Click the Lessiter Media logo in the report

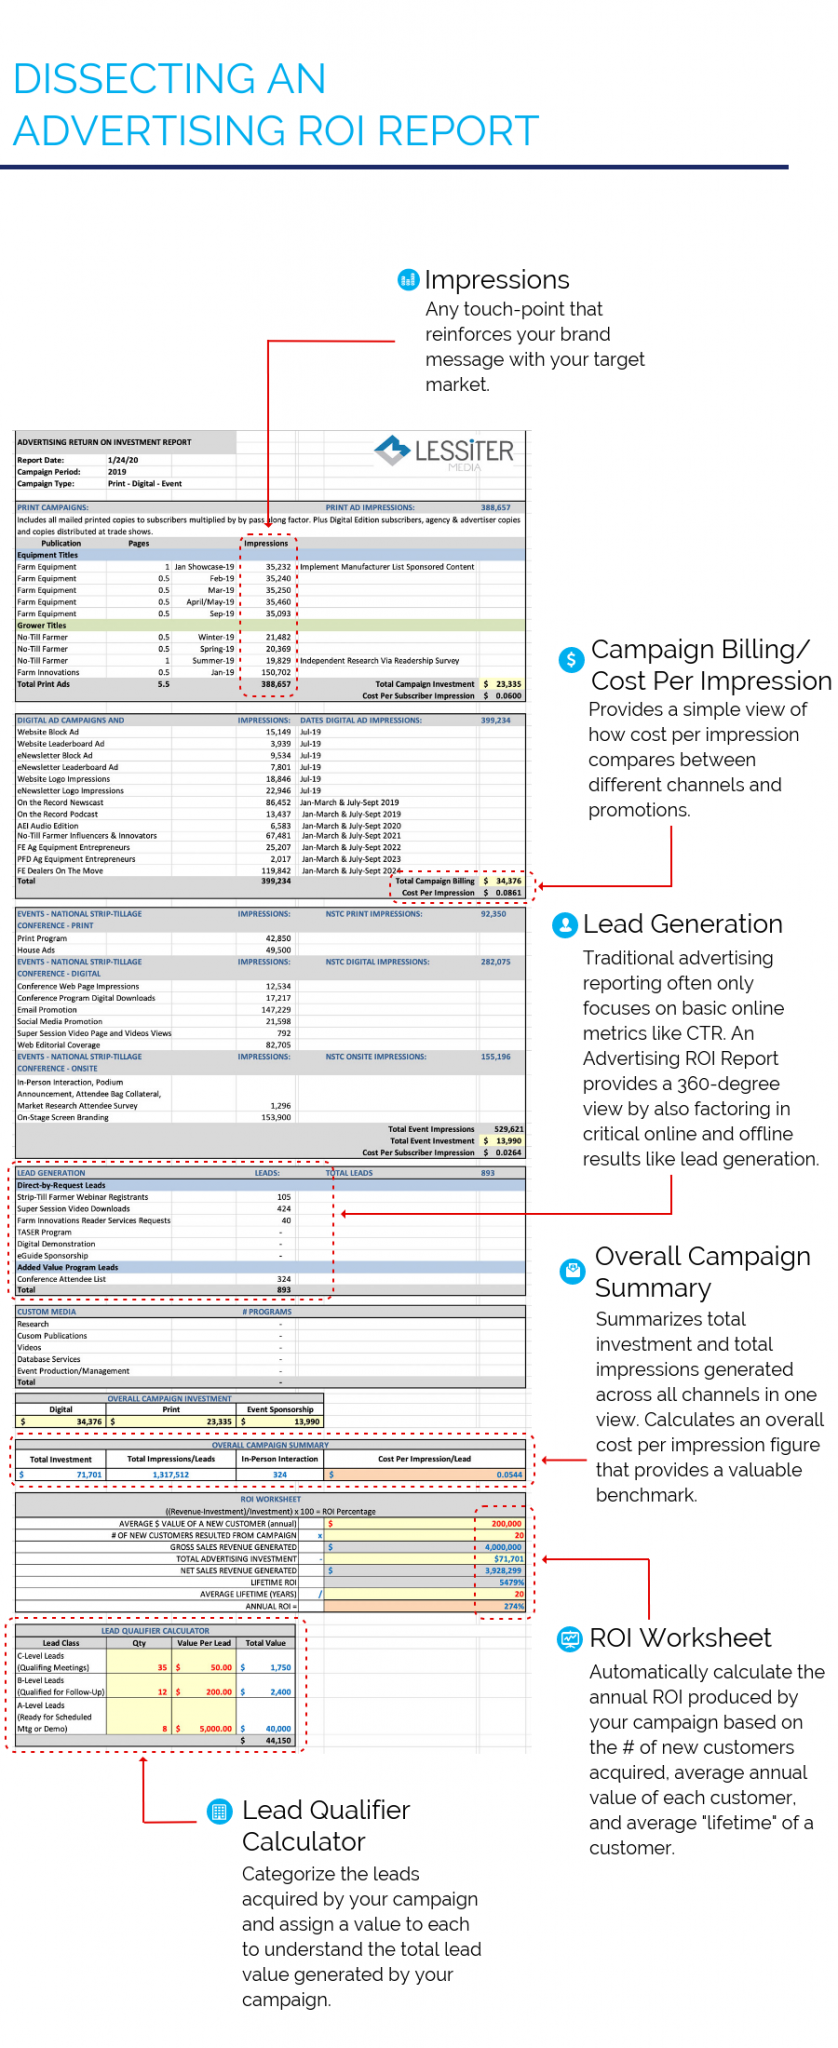point(445,452)
